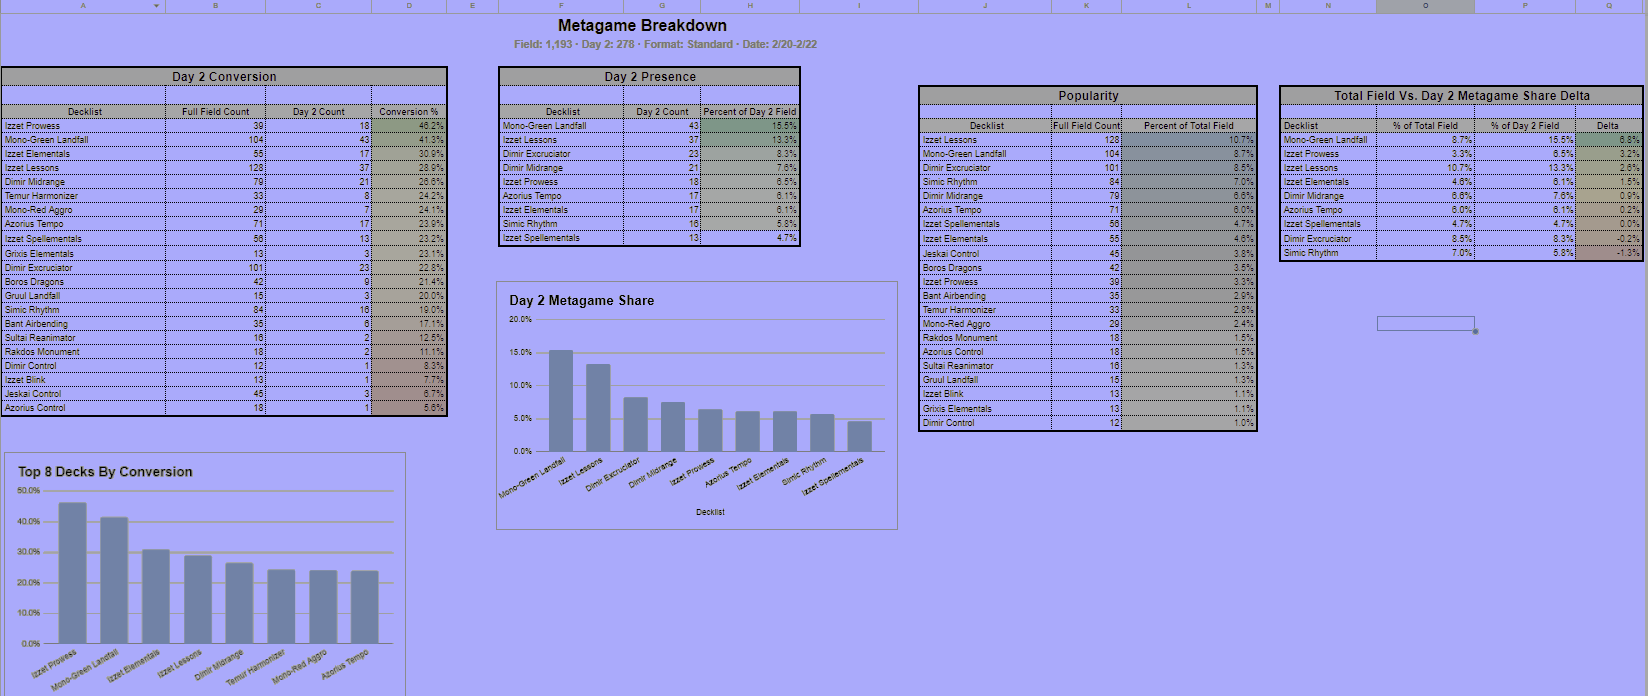This screenshot has width=1648, height=696.
Task: Click Total Field Vs. Day 2 Metagame Share Delta title
Action: click(x=1461, y=96)
